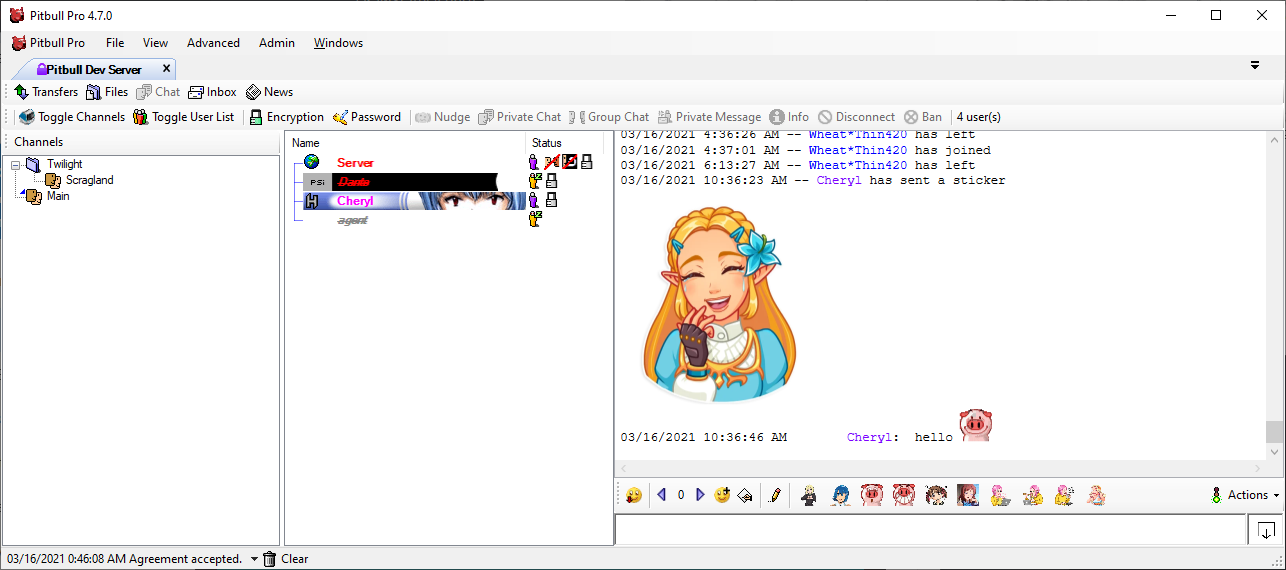Screen dimensions: 1286x570
Task: Open the Inbox
Action: [x=212, y=92]
